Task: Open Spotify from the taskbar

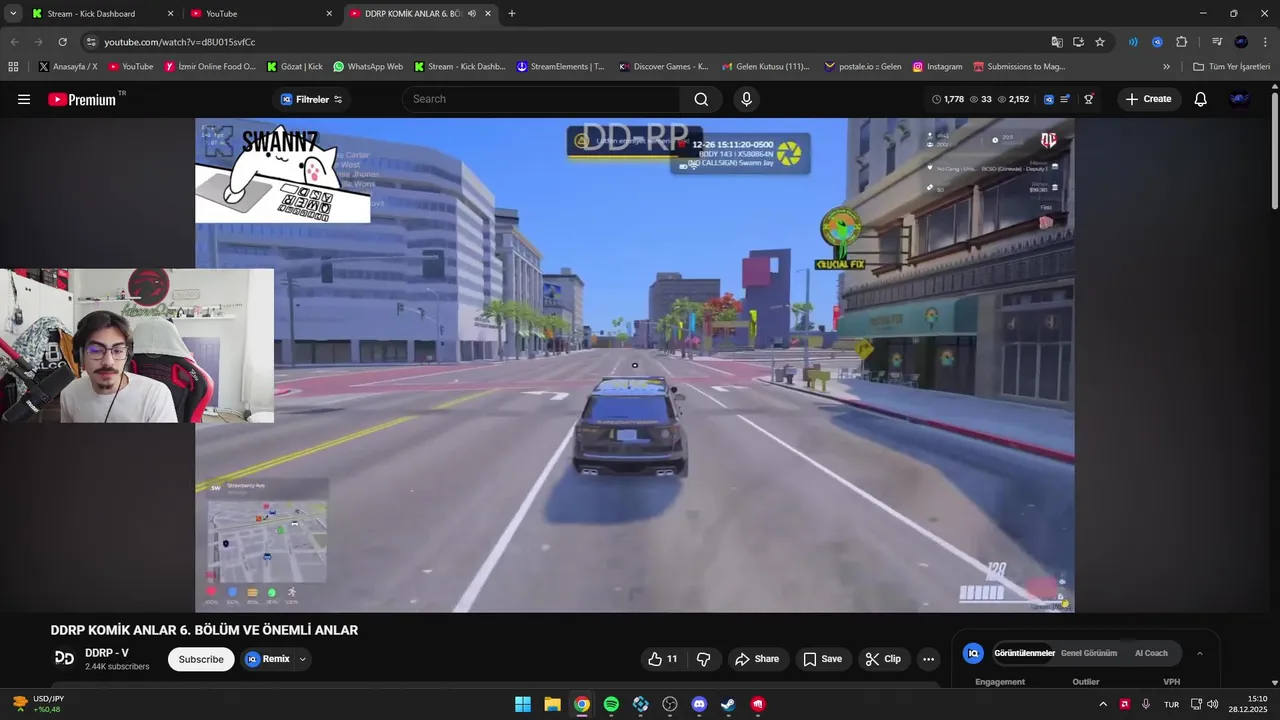Action: point(611,704)
